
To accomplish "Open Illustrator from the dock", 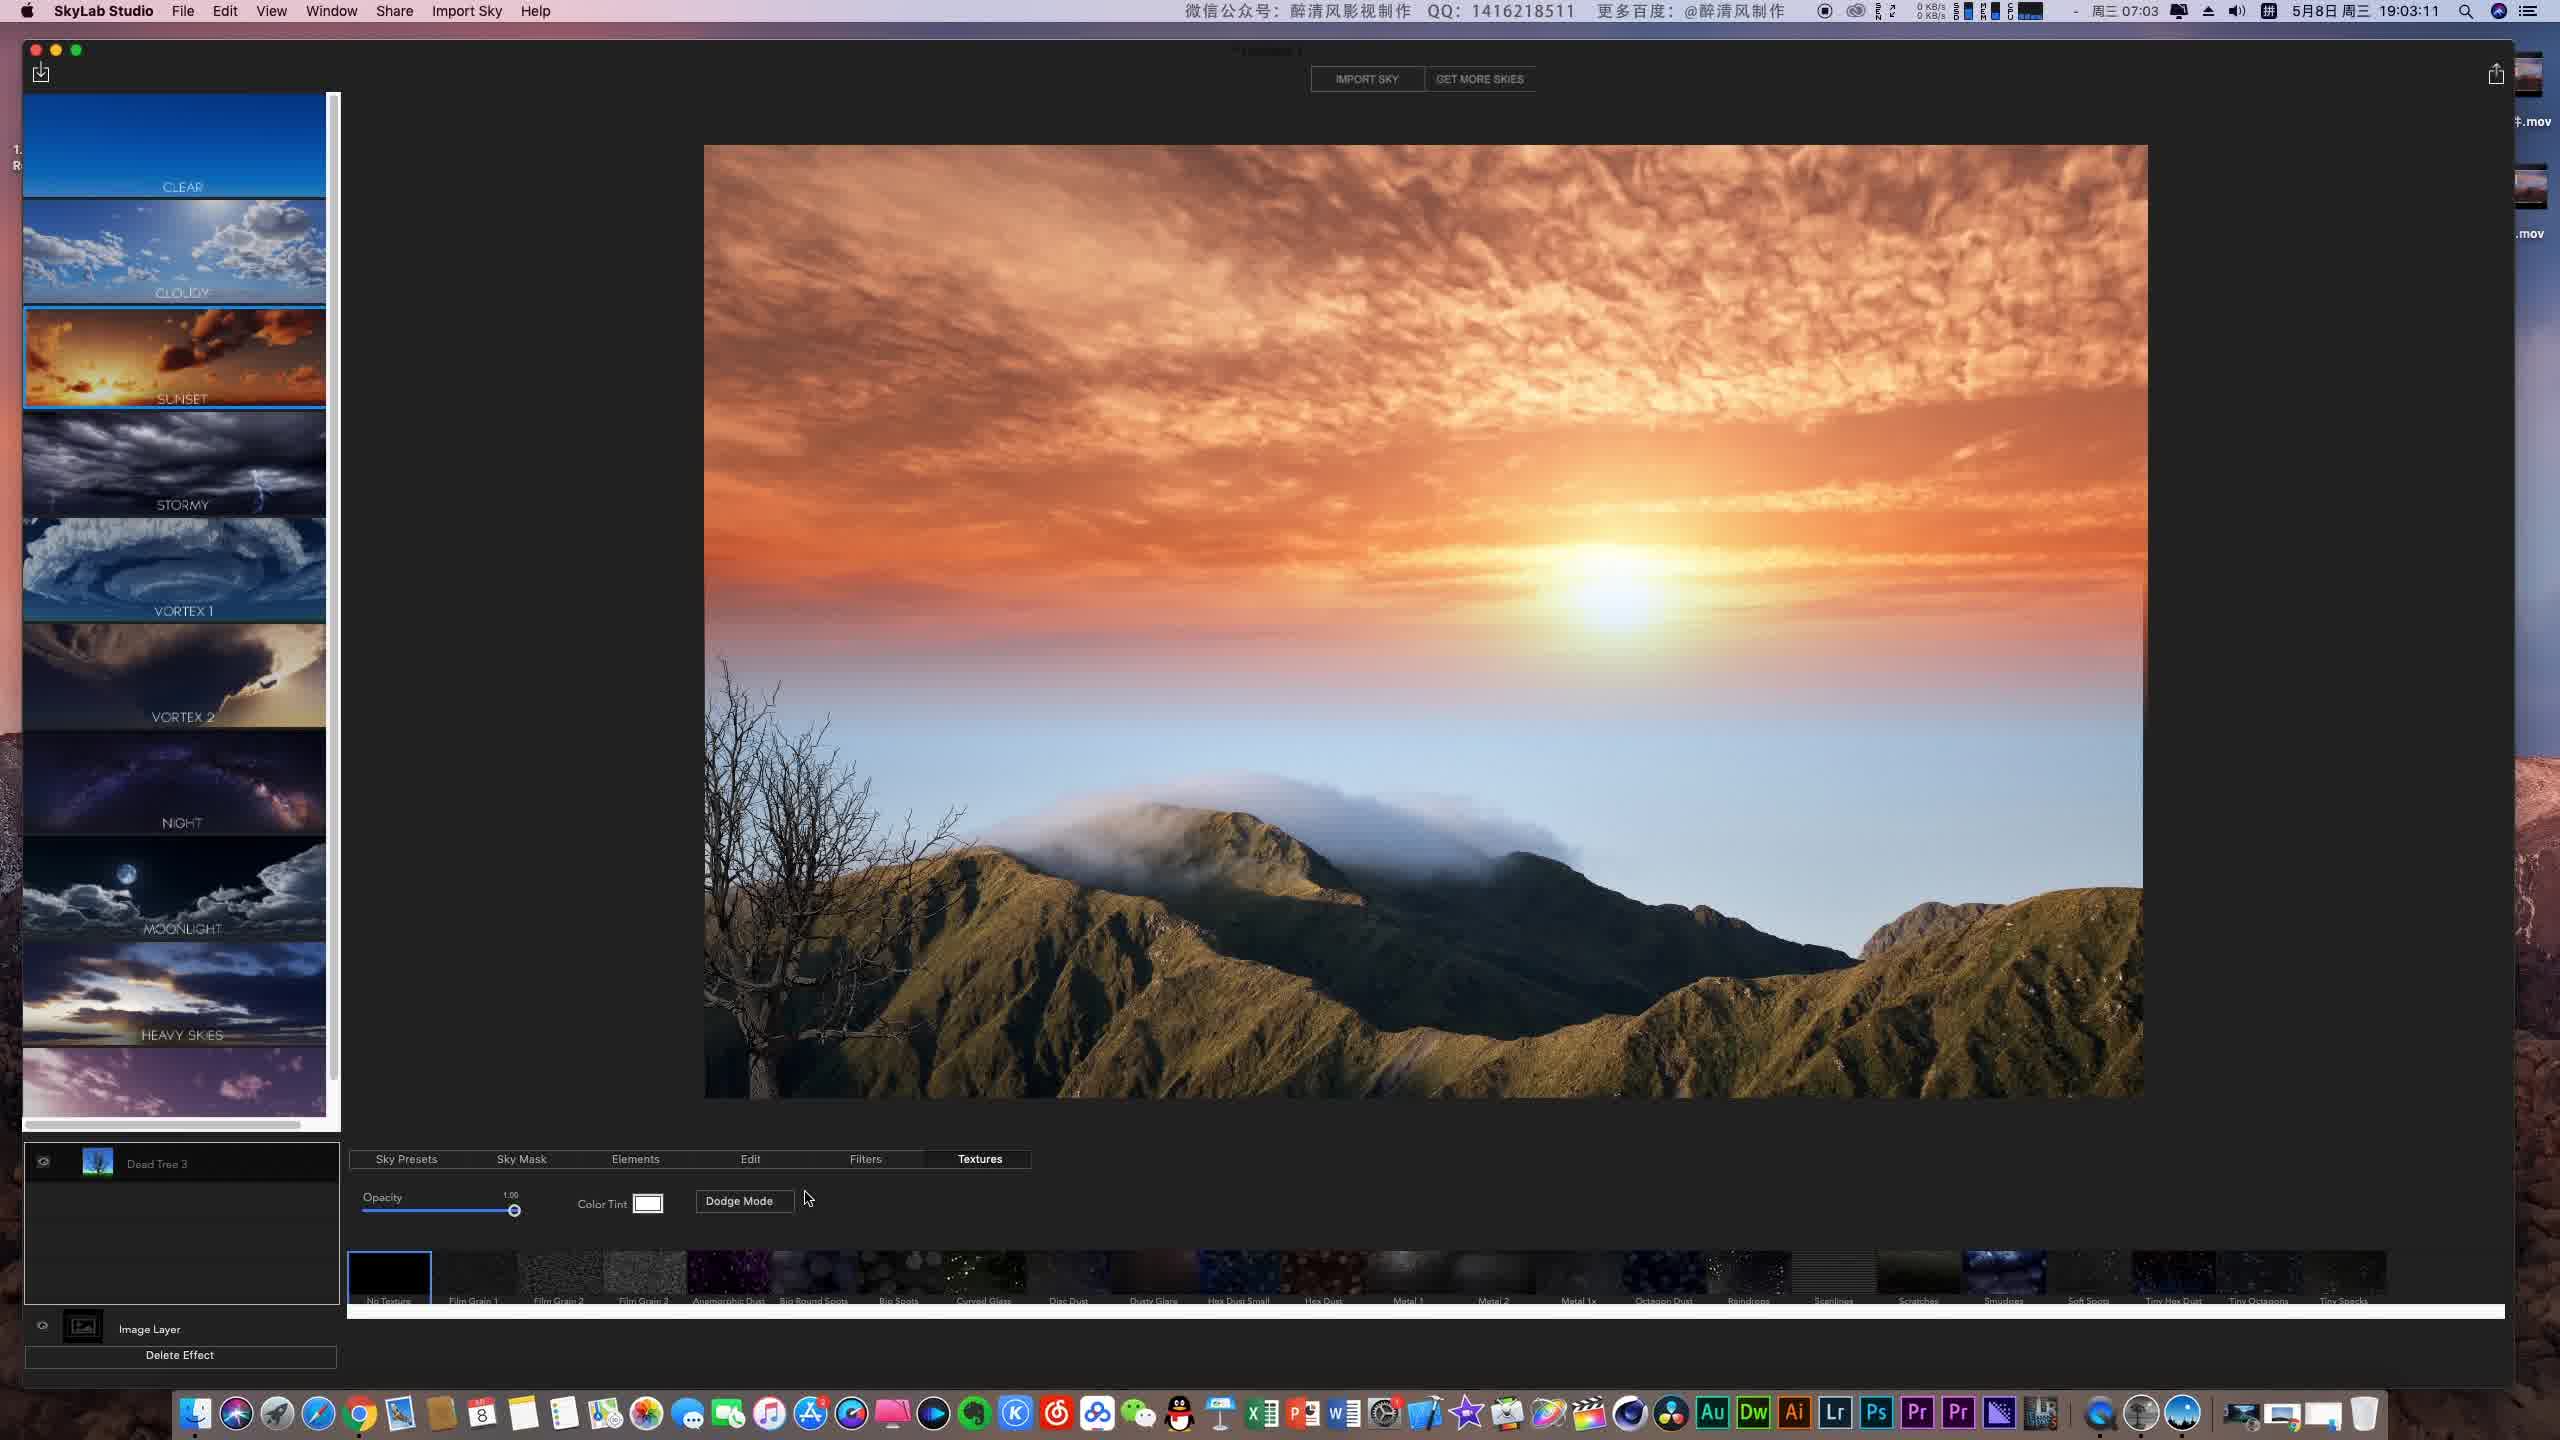I will click(x=1794, y=1413).
